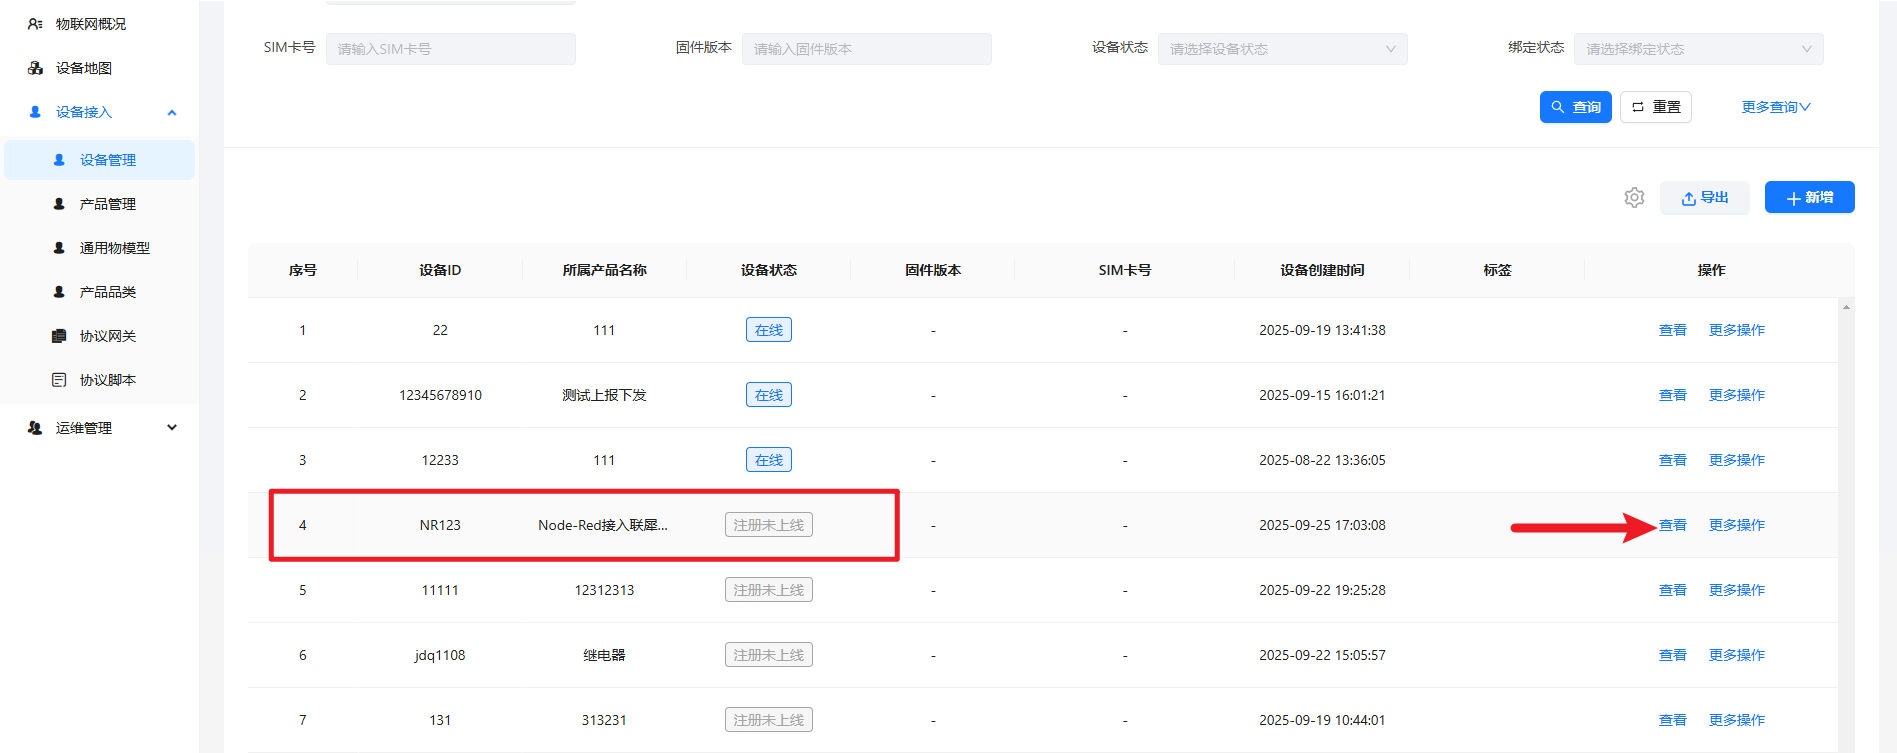
Task: Select 产品品类 in the sidebar
Action: coord(107,292)
